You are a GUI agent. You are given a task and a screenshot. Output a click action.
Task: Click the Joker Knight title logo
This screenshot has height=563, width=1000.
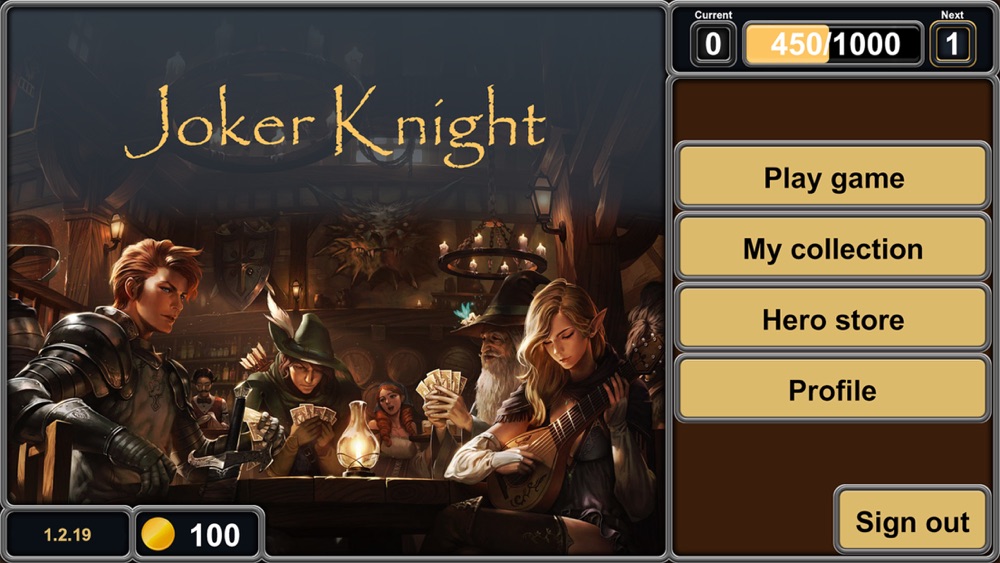pyautogui.click(x=335, y=124)
